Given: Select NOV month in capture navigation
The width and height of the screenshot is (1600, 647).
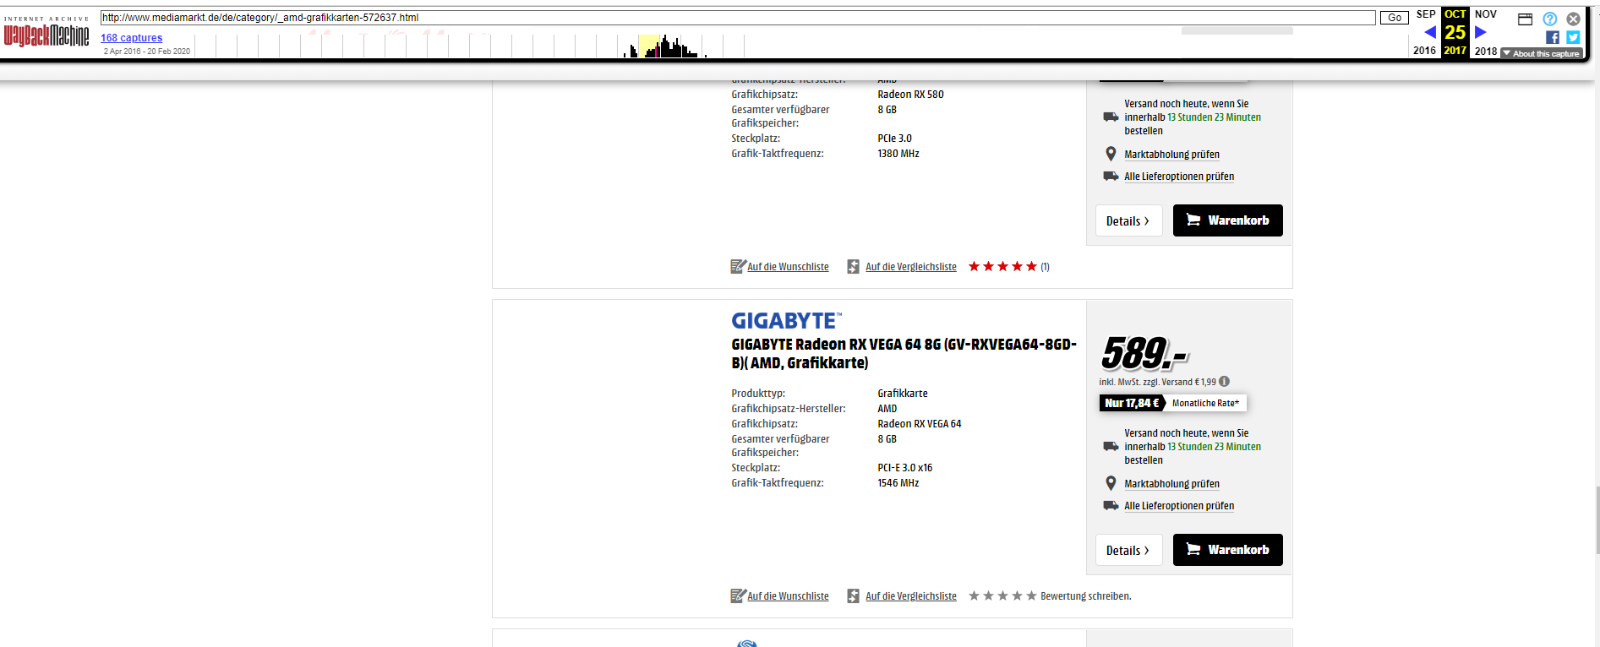Looking at the screenshot, I should (1486, 14).
